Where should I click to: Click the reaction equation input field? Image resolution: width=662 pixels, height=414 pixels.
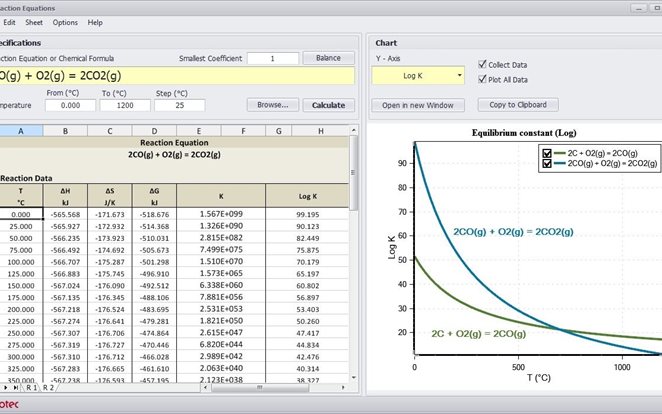click(177, 76)
